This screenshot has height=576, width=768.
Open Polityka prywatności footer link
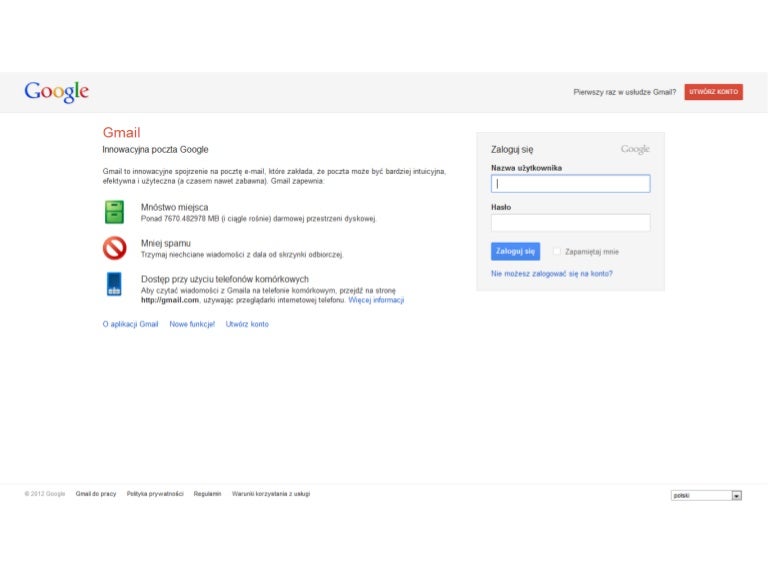[x=155, y=494]
